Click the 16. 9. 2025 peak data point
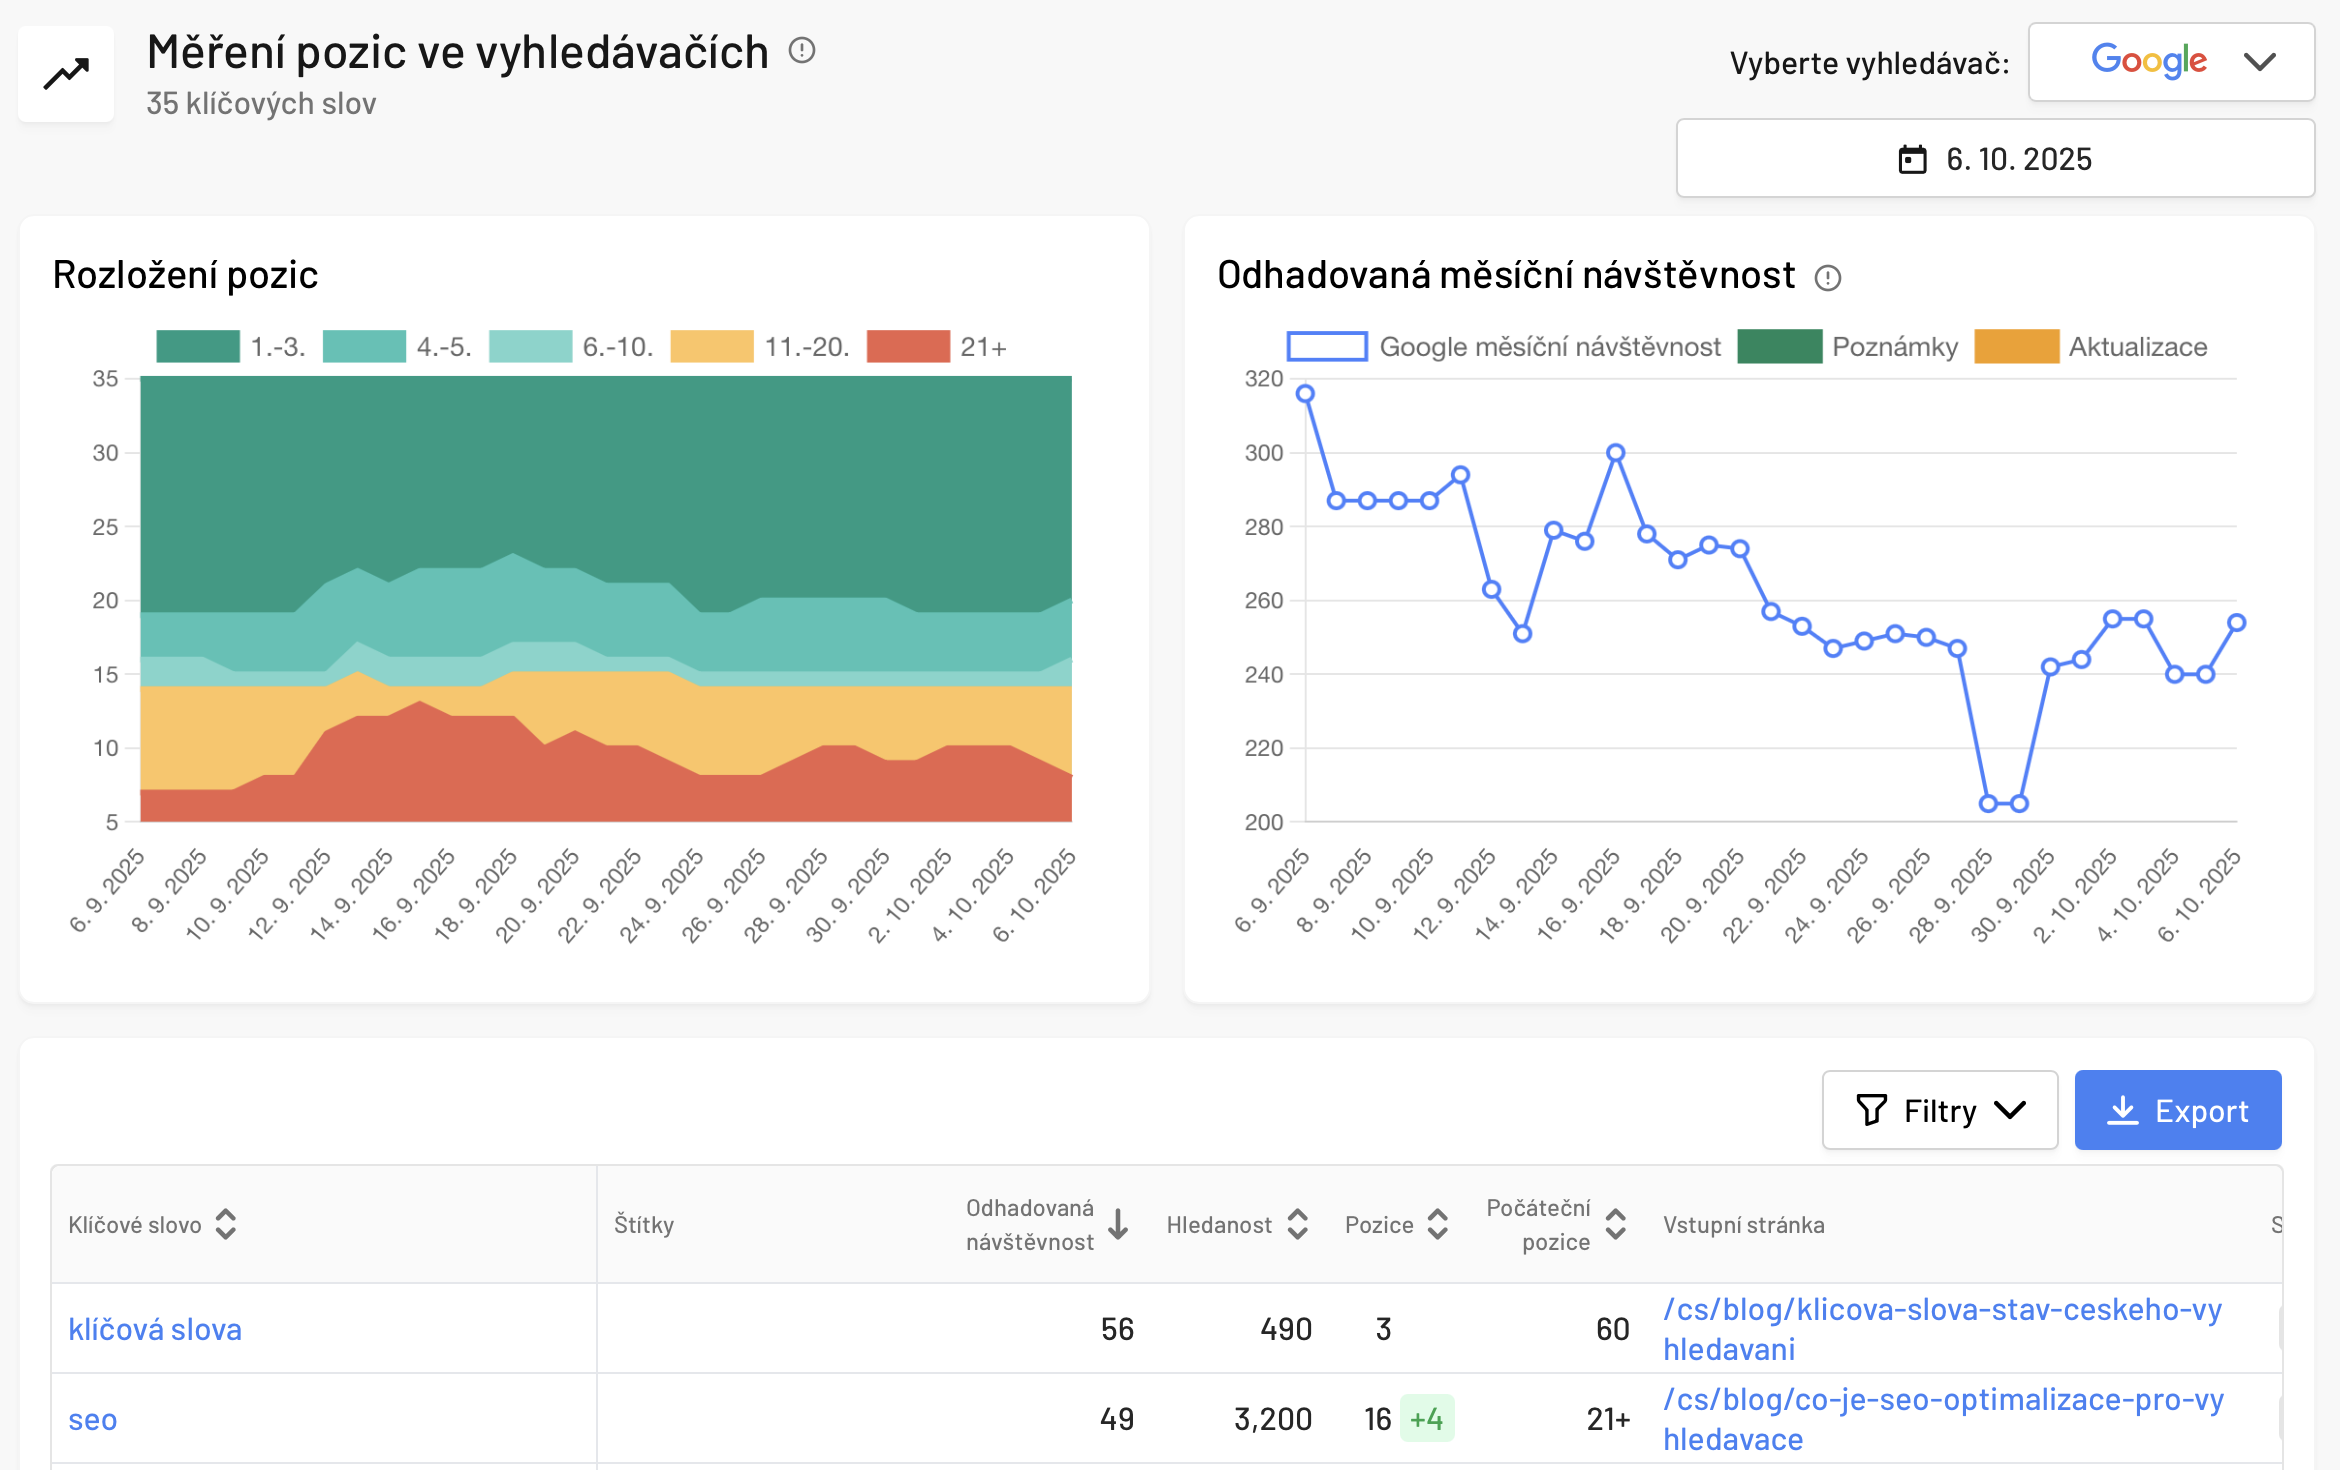 pos(1615,453)
